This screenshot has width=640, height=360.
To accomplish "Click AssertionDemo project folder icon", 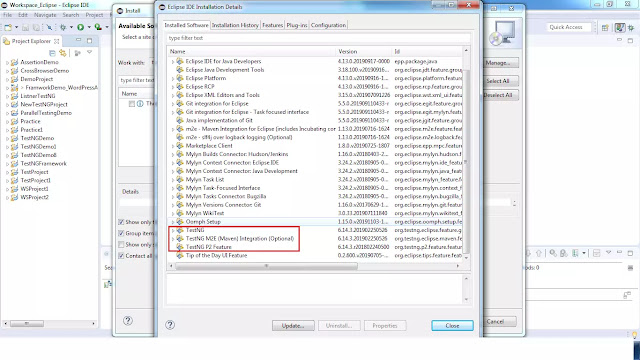I will click(x=14, y=62).
